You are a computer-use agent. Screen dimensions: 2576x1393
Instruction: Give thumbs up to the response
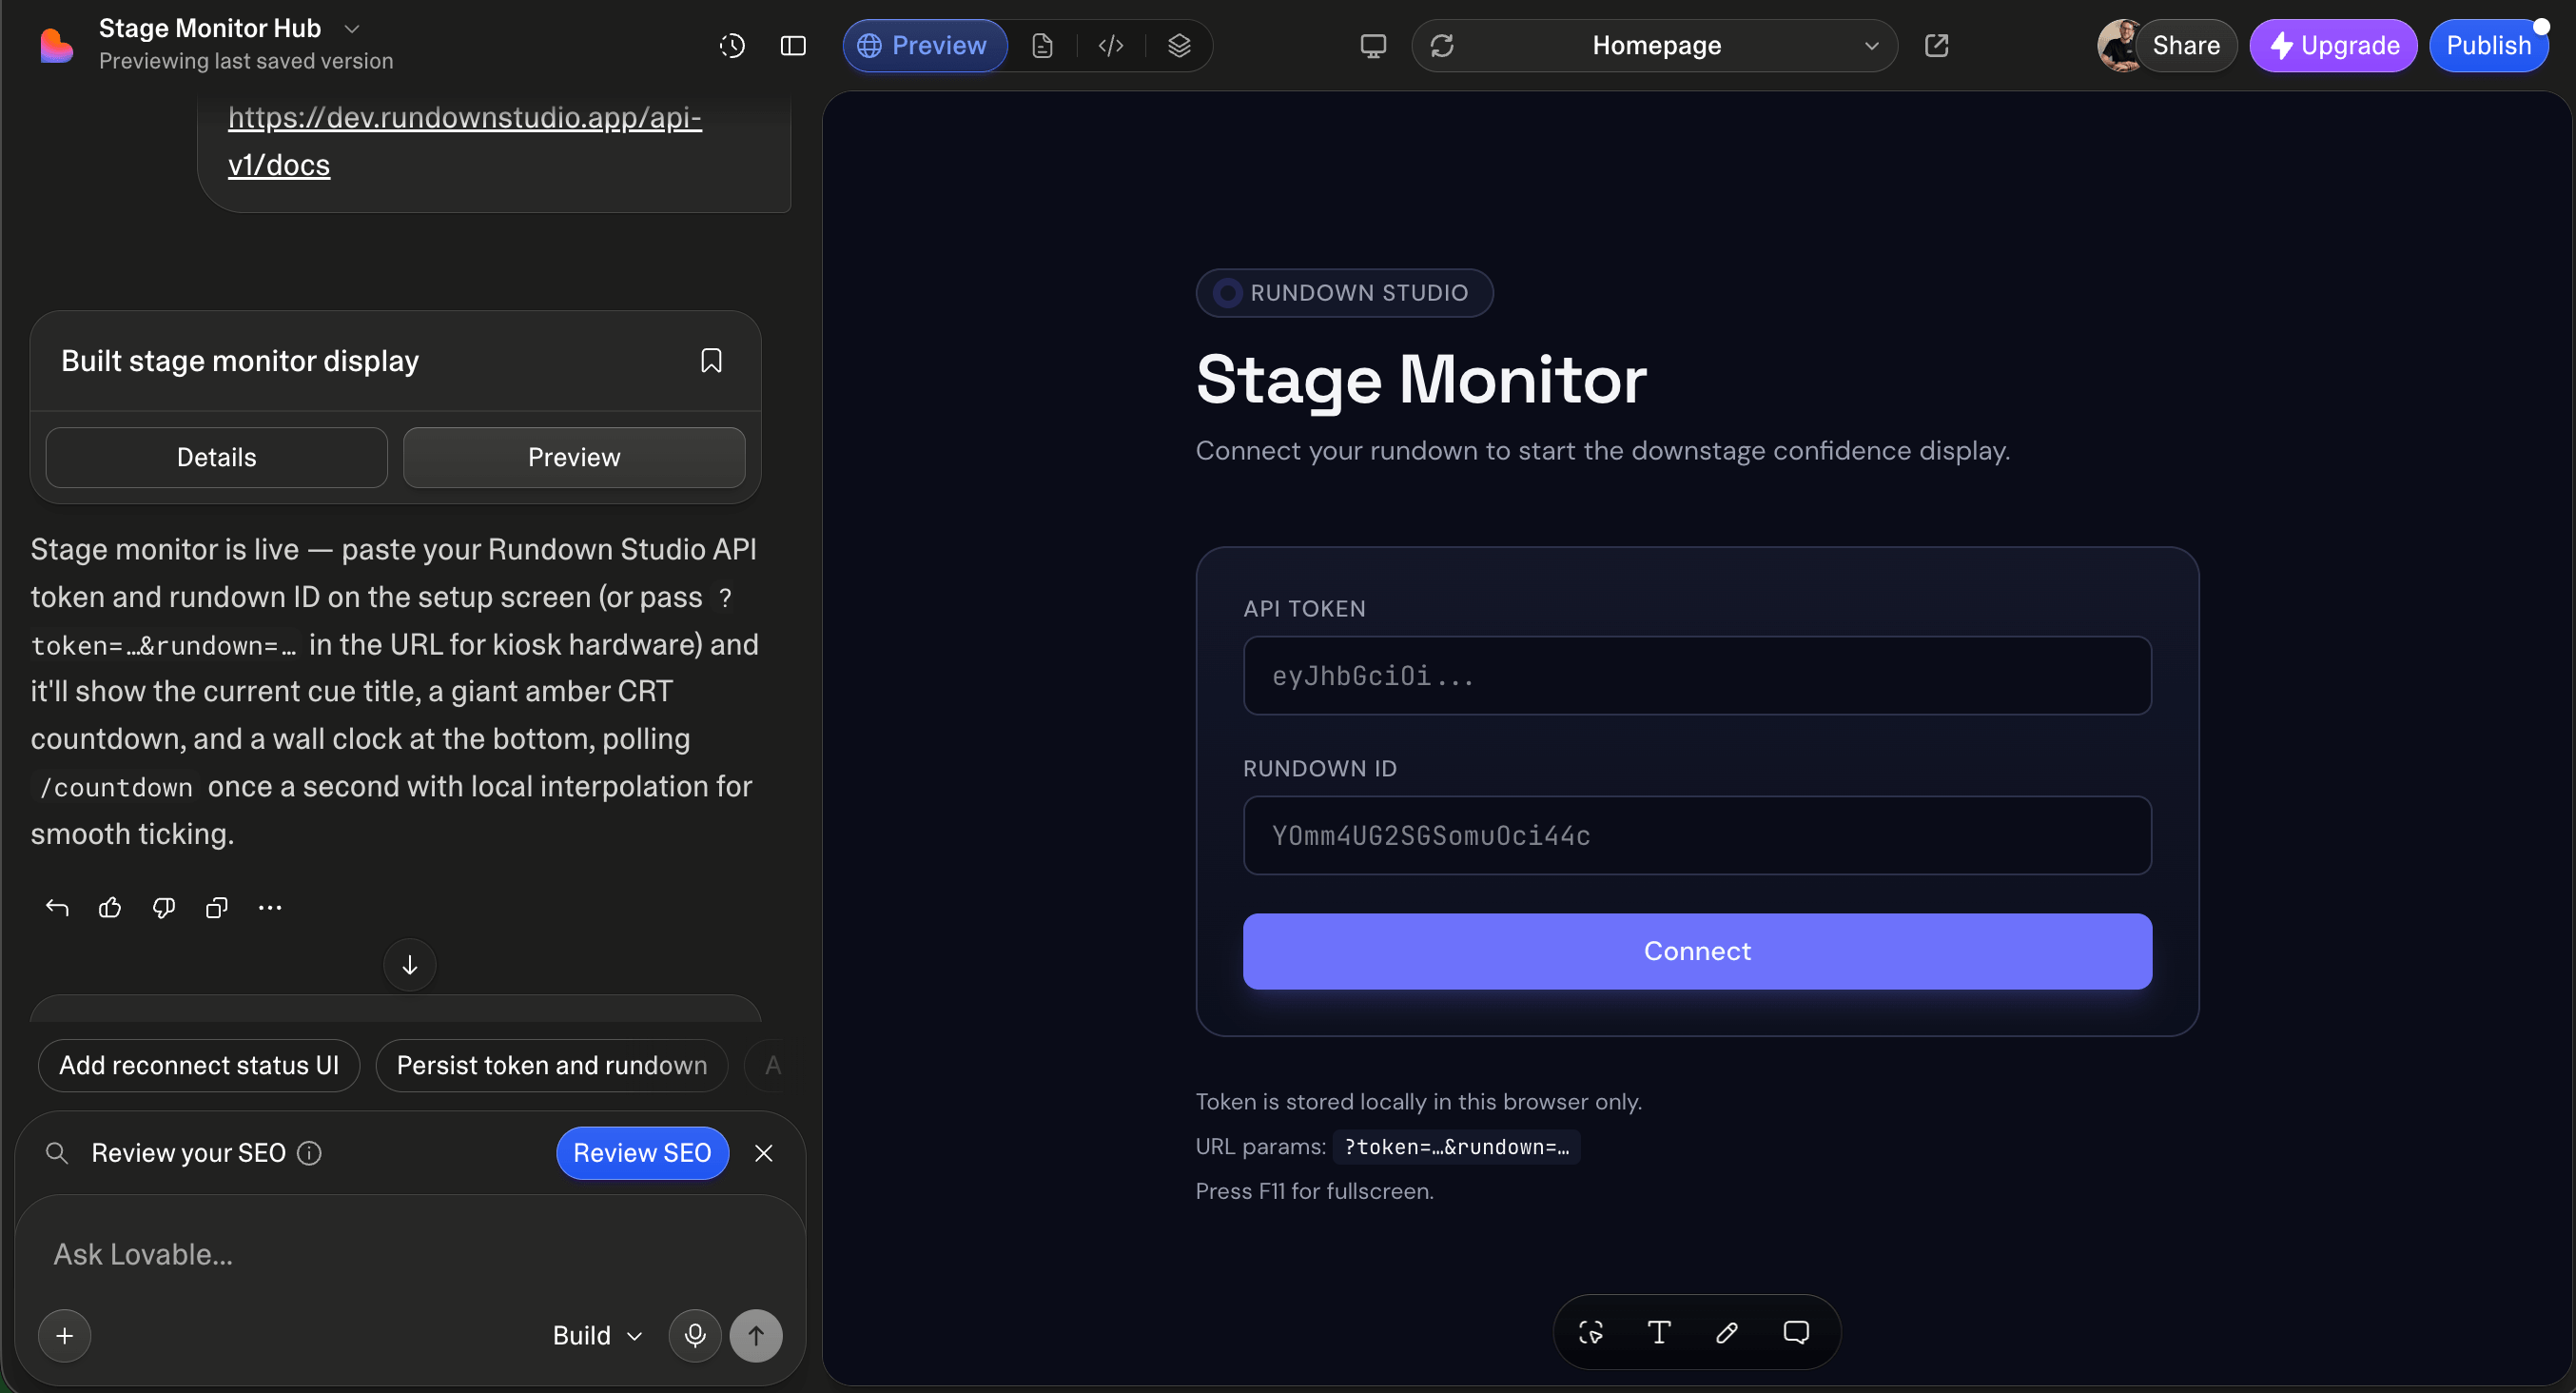click(110, 907)
